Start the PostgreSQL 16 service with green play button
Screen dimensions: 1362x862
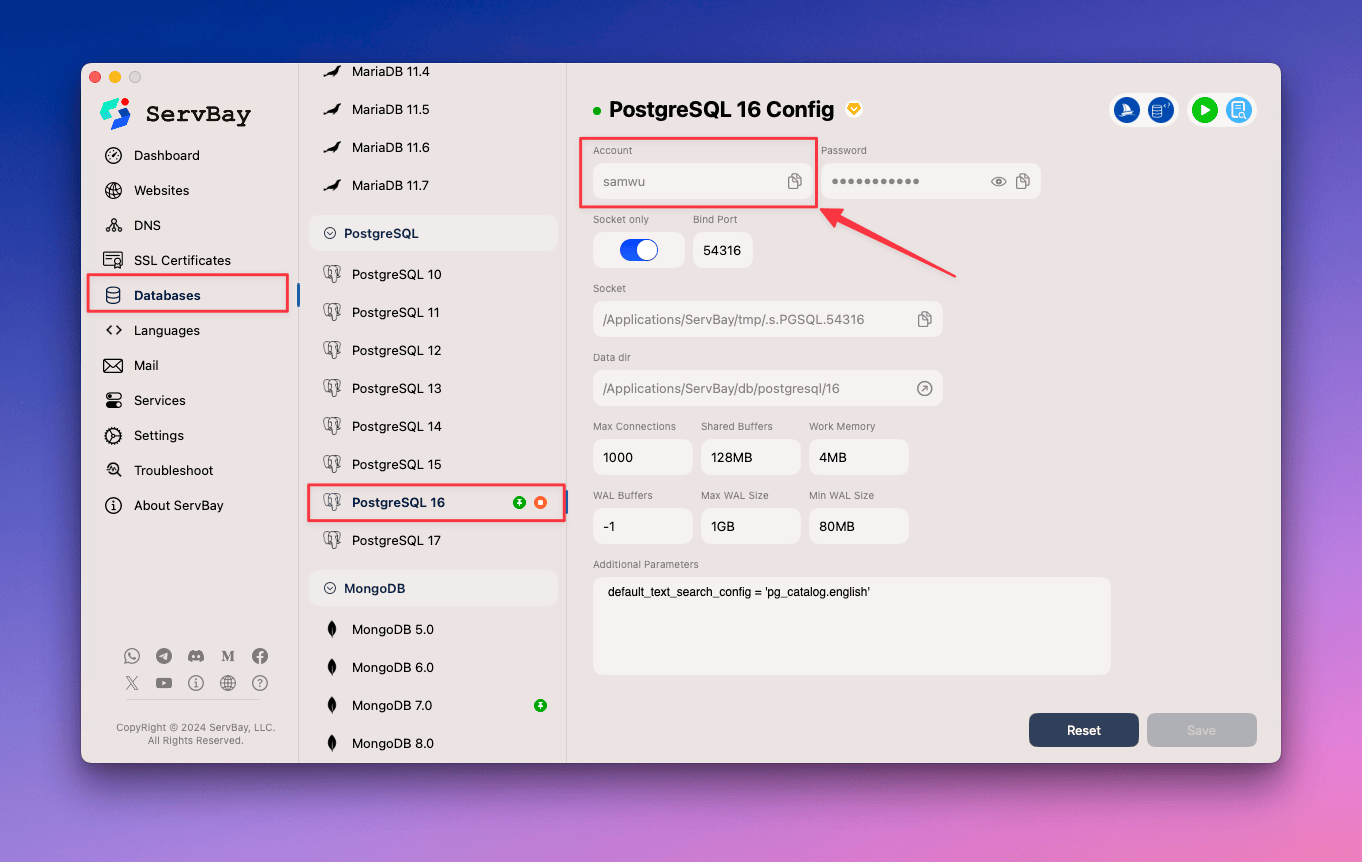point(1204,110)
